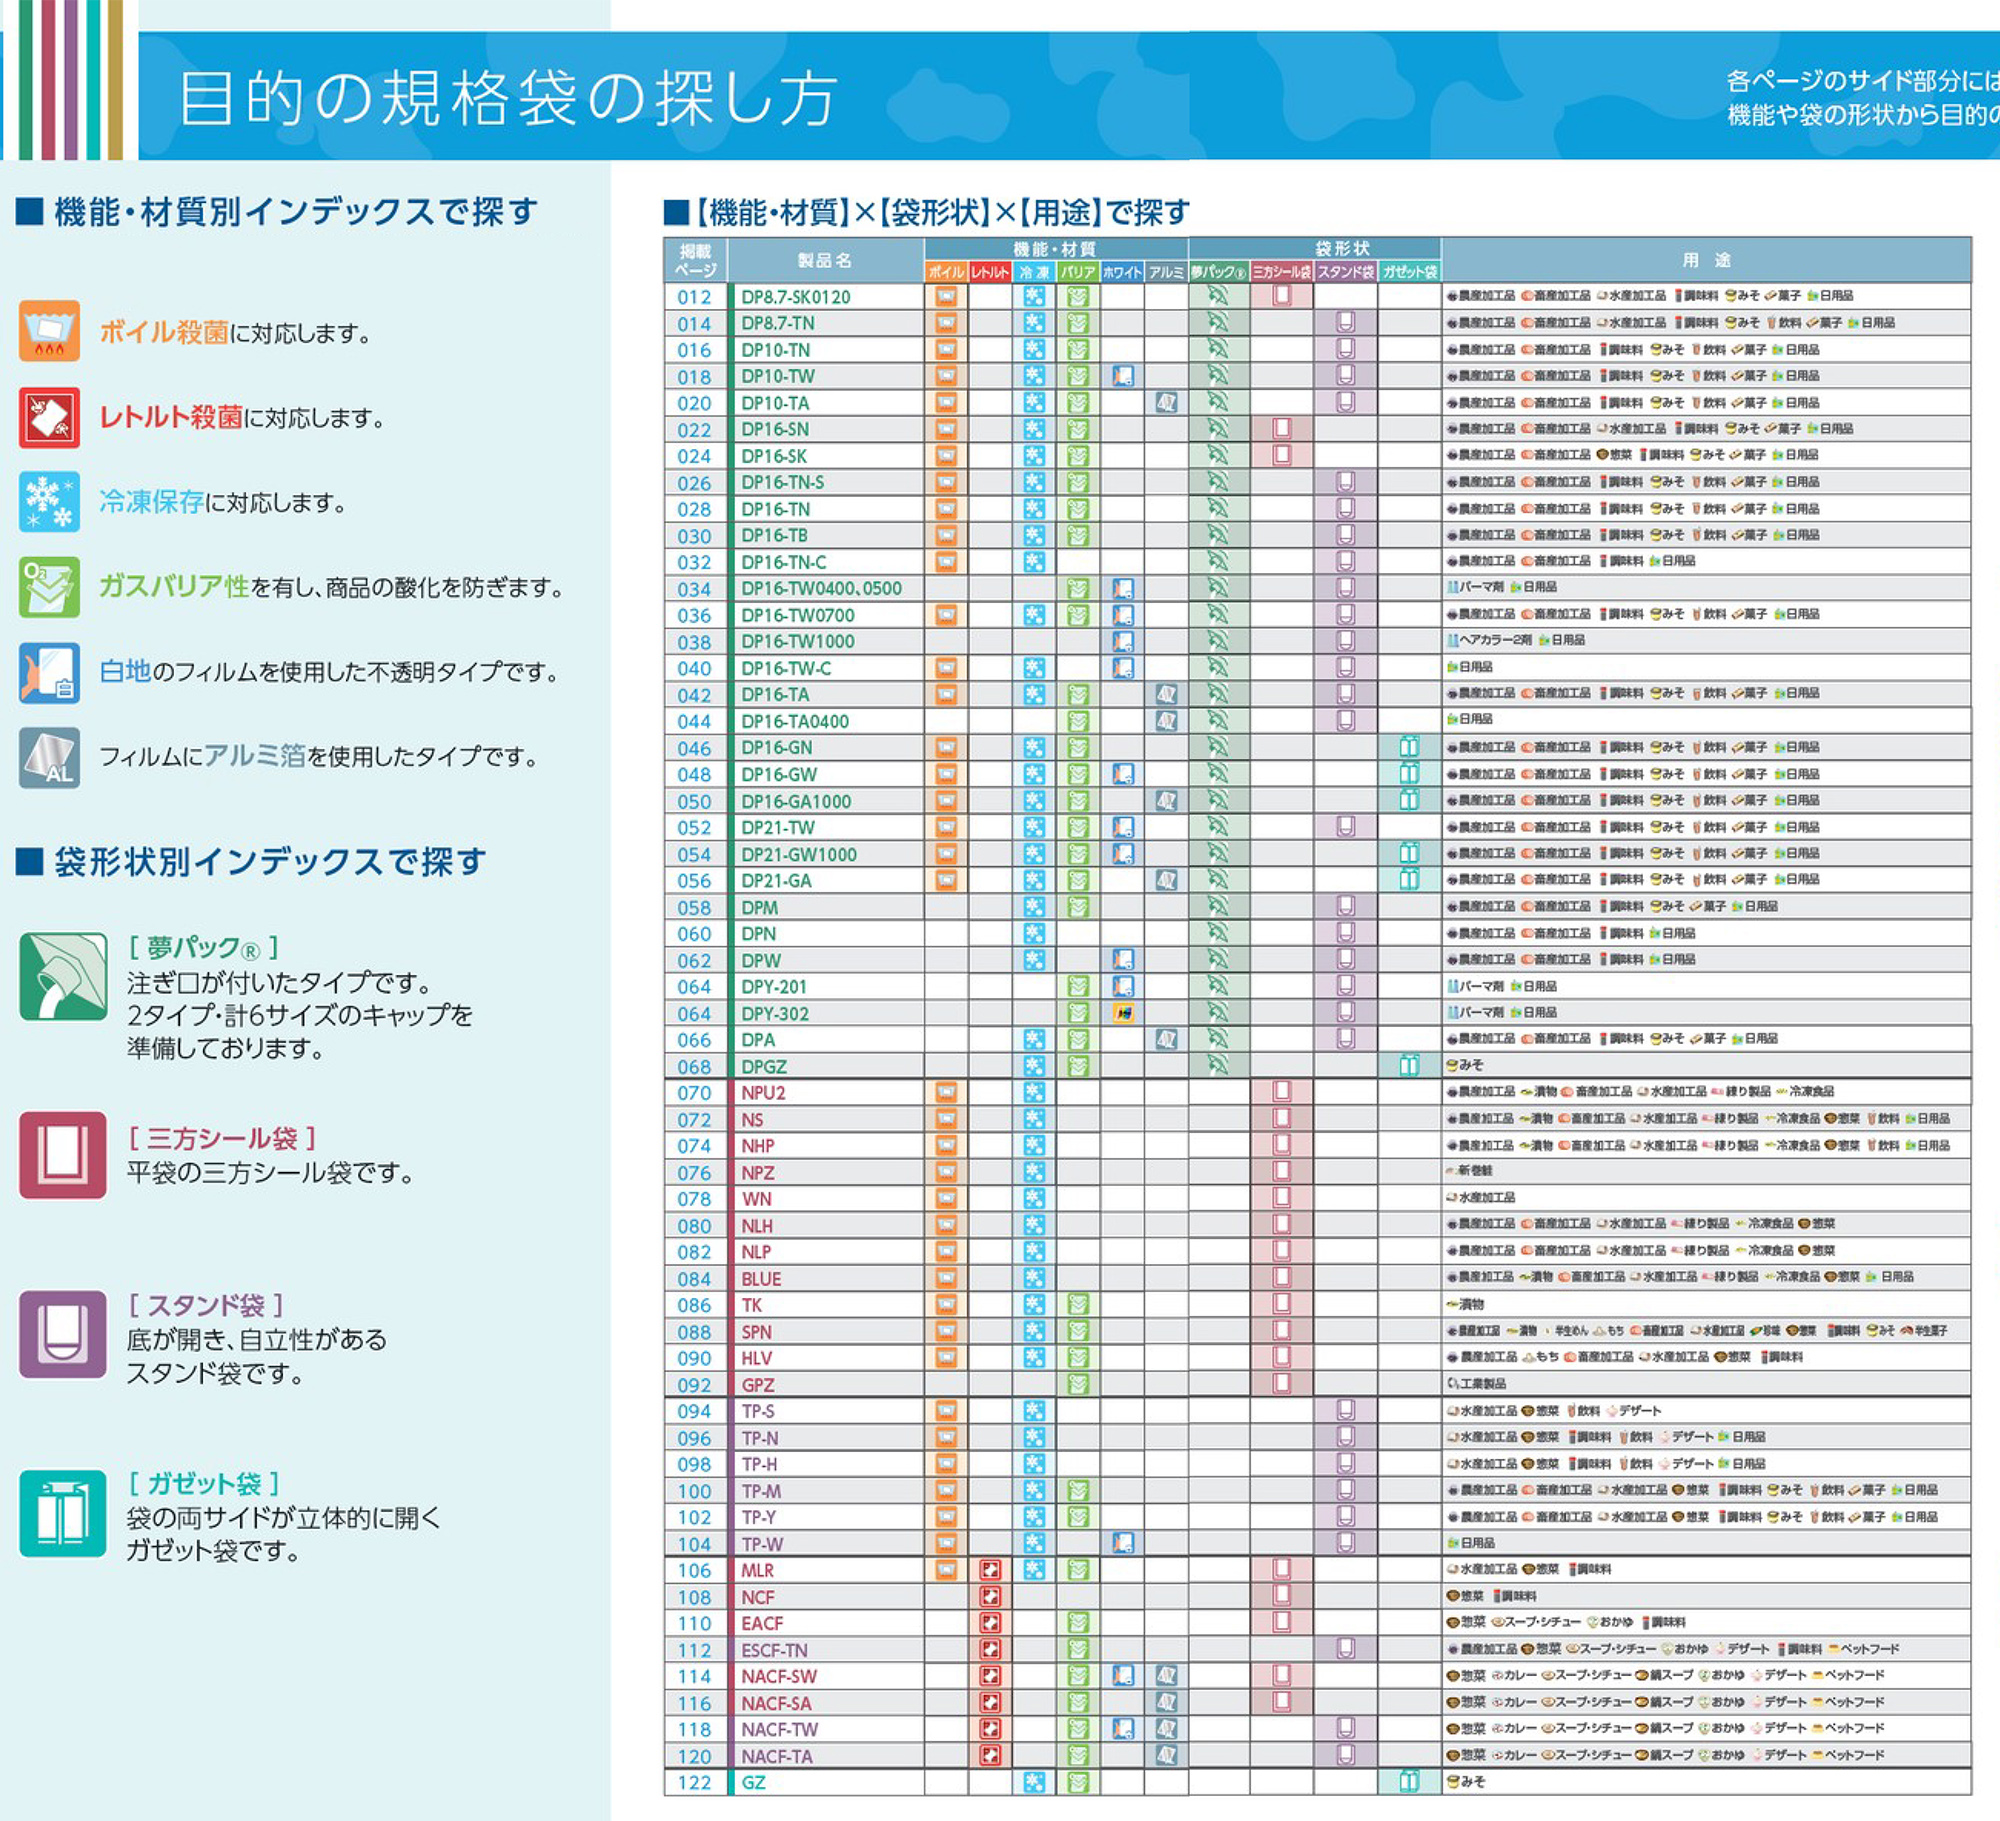Click product name EACF
The image size is (2000, 1821).
[x=762, y=1623]
